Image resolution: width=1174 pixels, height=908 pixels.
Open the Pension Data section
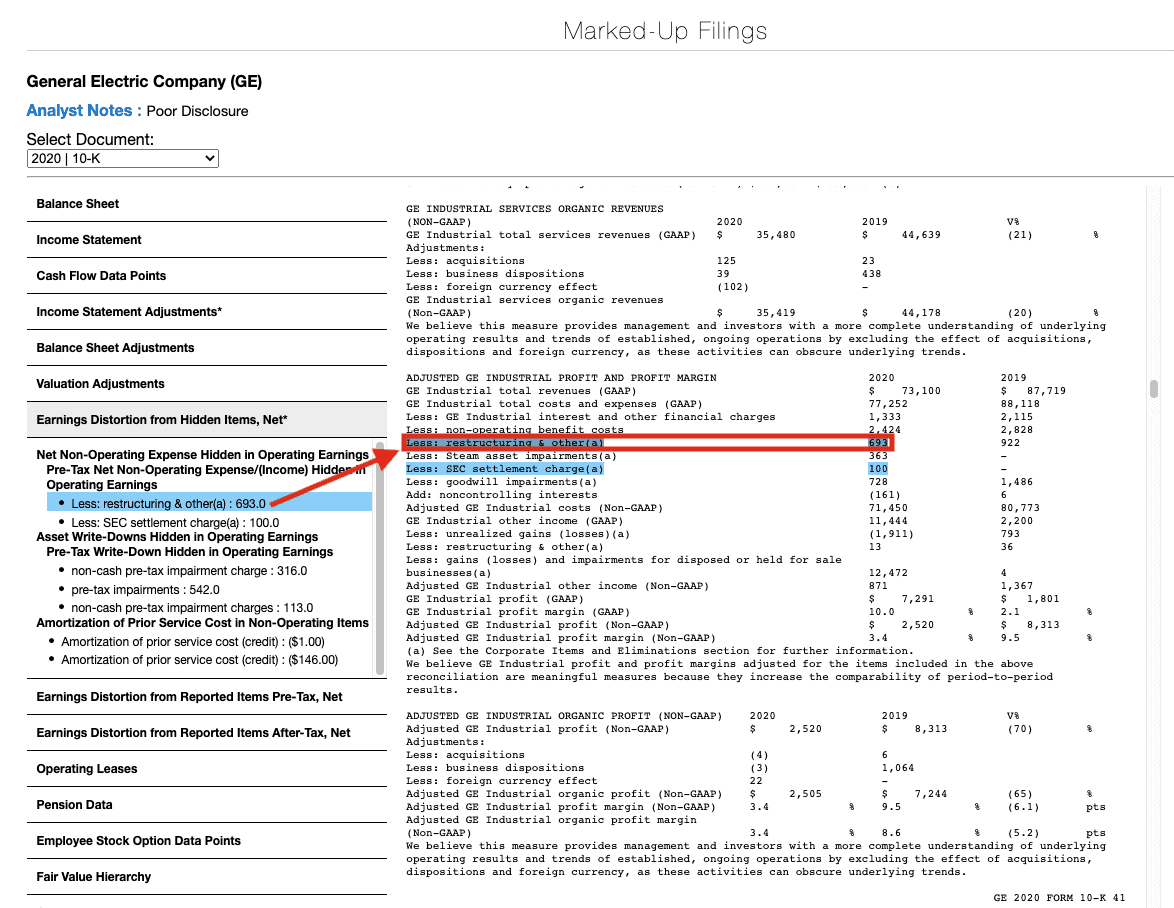[x=207, y=805]
